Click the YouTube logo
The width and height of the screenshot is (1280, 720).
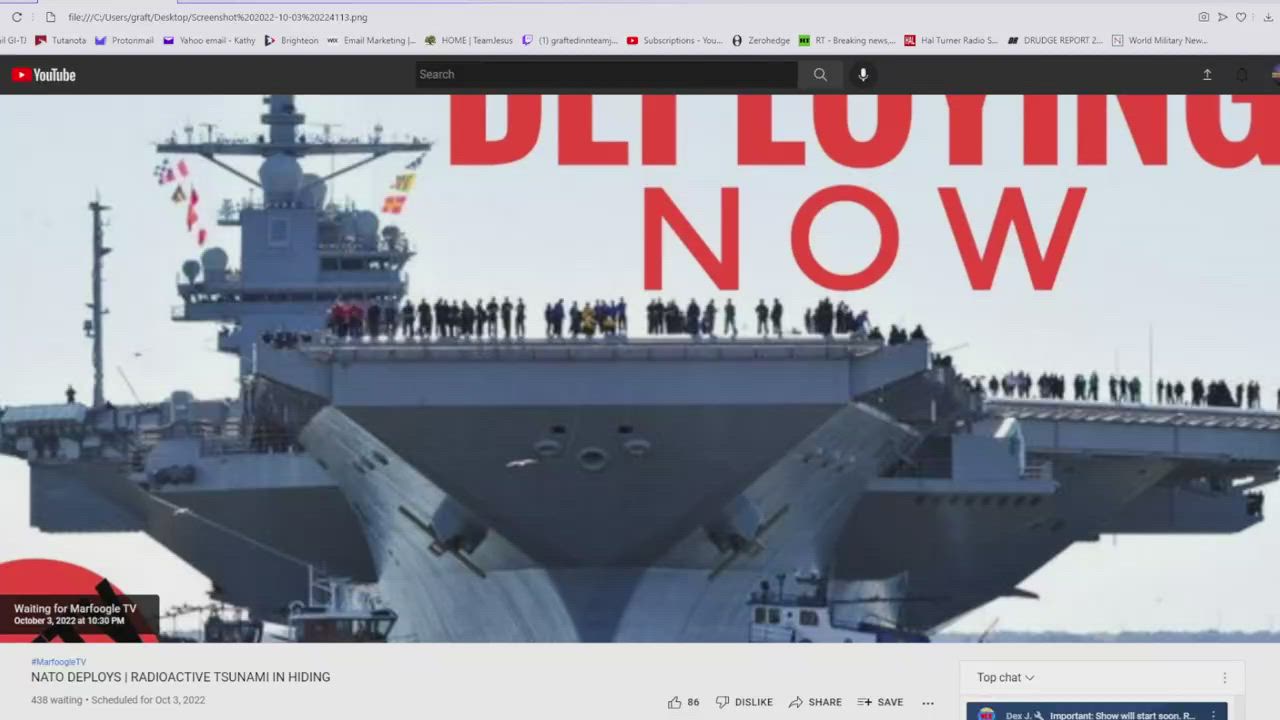click(44, 75)
